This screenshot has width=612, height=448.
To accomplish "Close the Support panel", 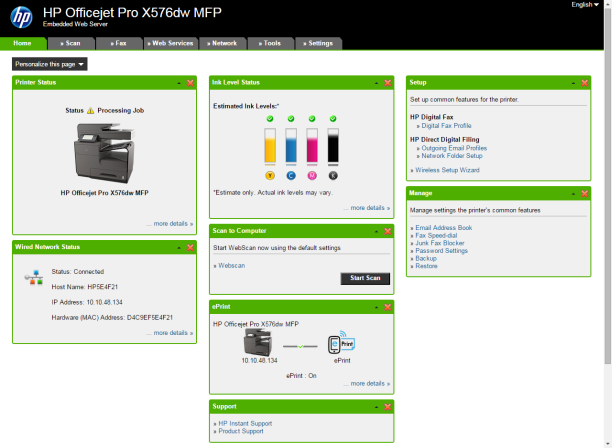I will 388,407.
